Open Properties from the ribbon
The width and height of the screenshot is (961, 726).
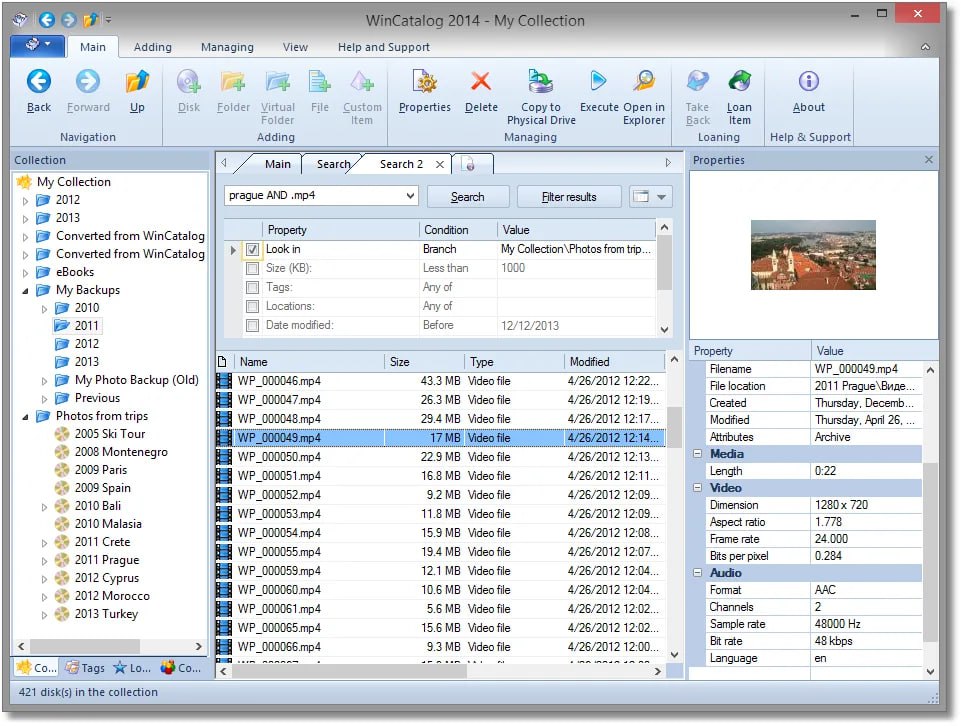[x=425, y=83]
